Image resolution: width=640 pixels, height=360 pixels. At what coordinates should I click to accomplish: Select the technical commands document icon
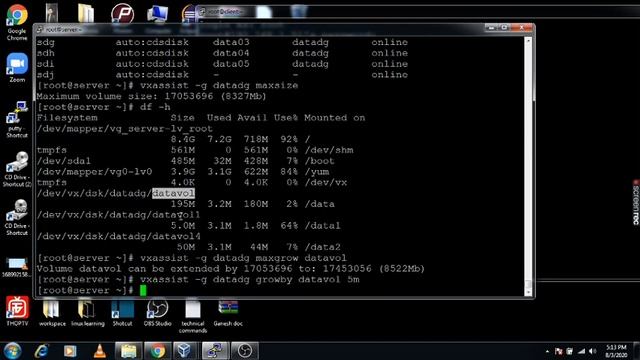tap(193, 316)
